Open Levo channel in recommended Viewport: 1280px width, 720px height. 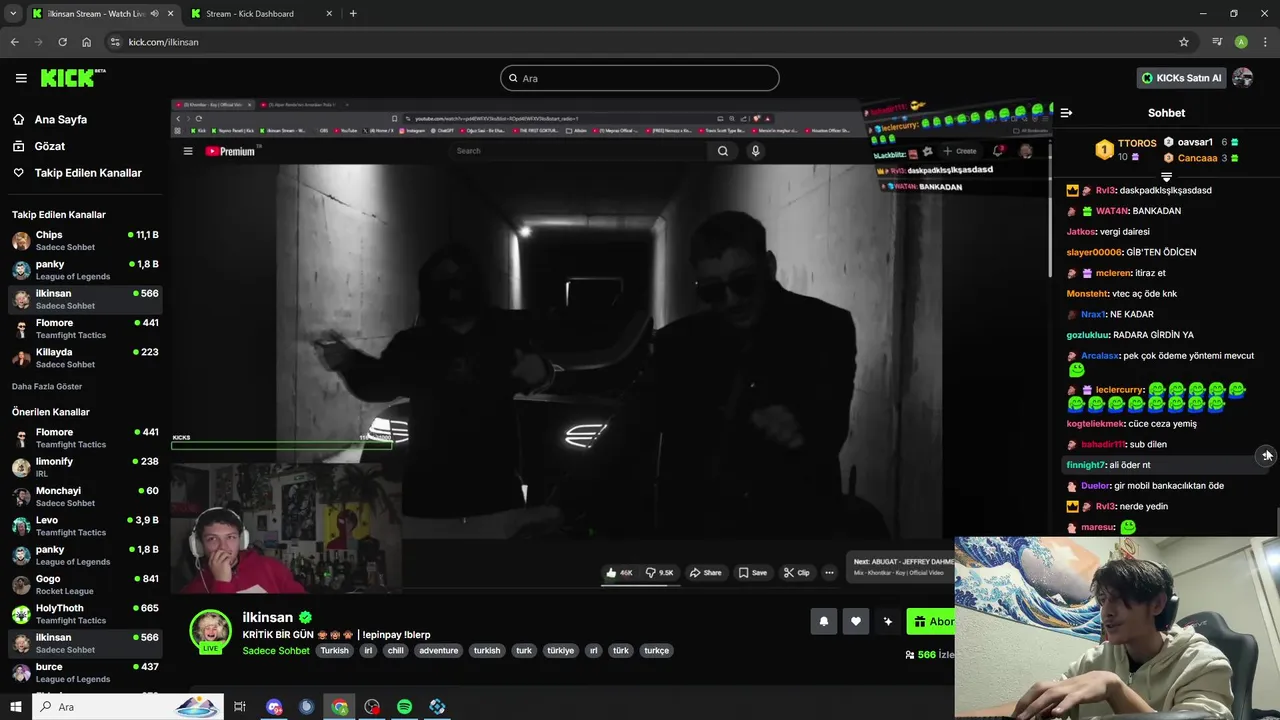click(x=85, y=526)
